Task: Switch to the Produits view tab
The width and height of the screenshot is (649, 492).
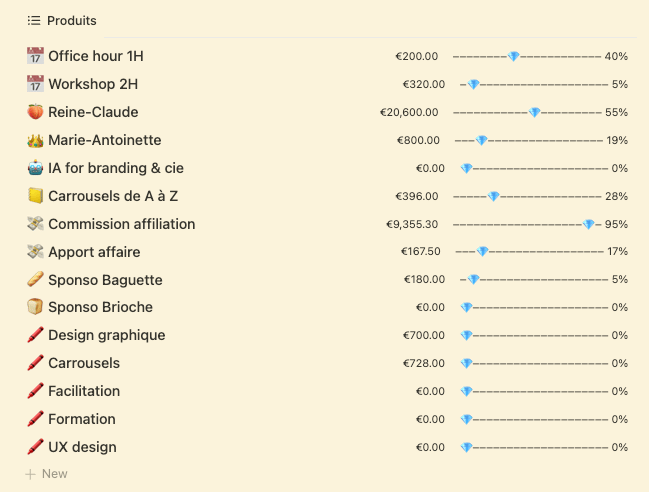Action: point(62,20)
